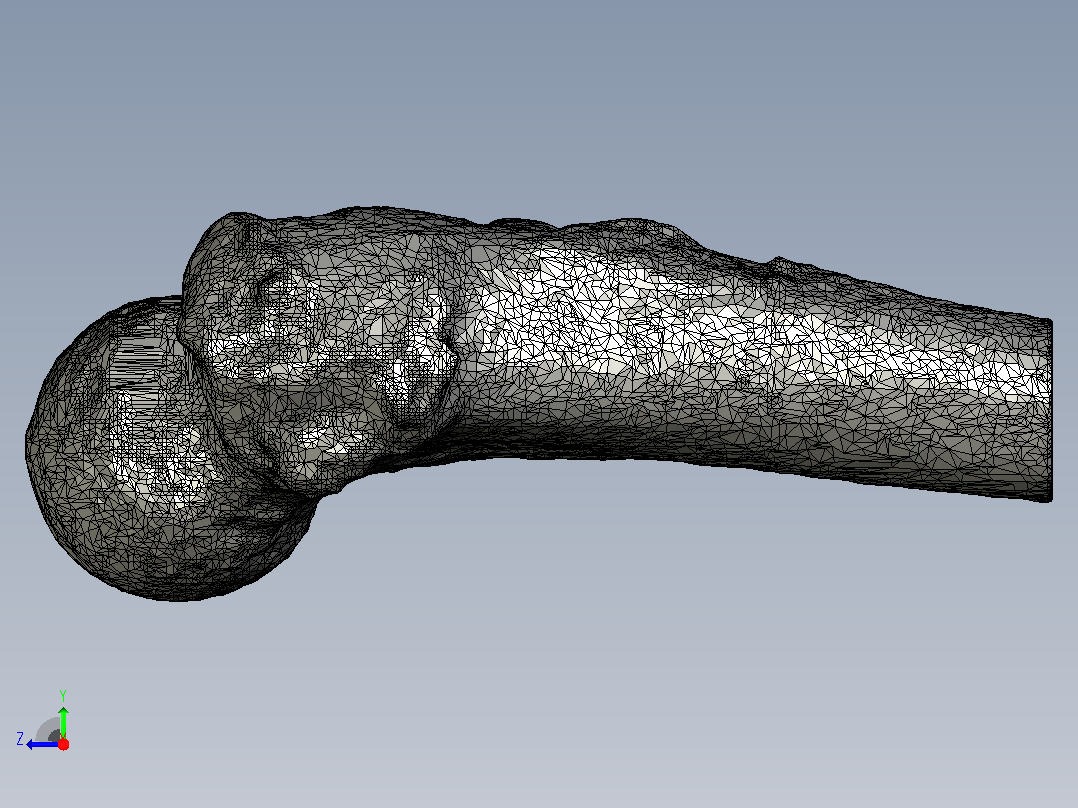
Task: Click the Y label on the triad
Action: 63,695
